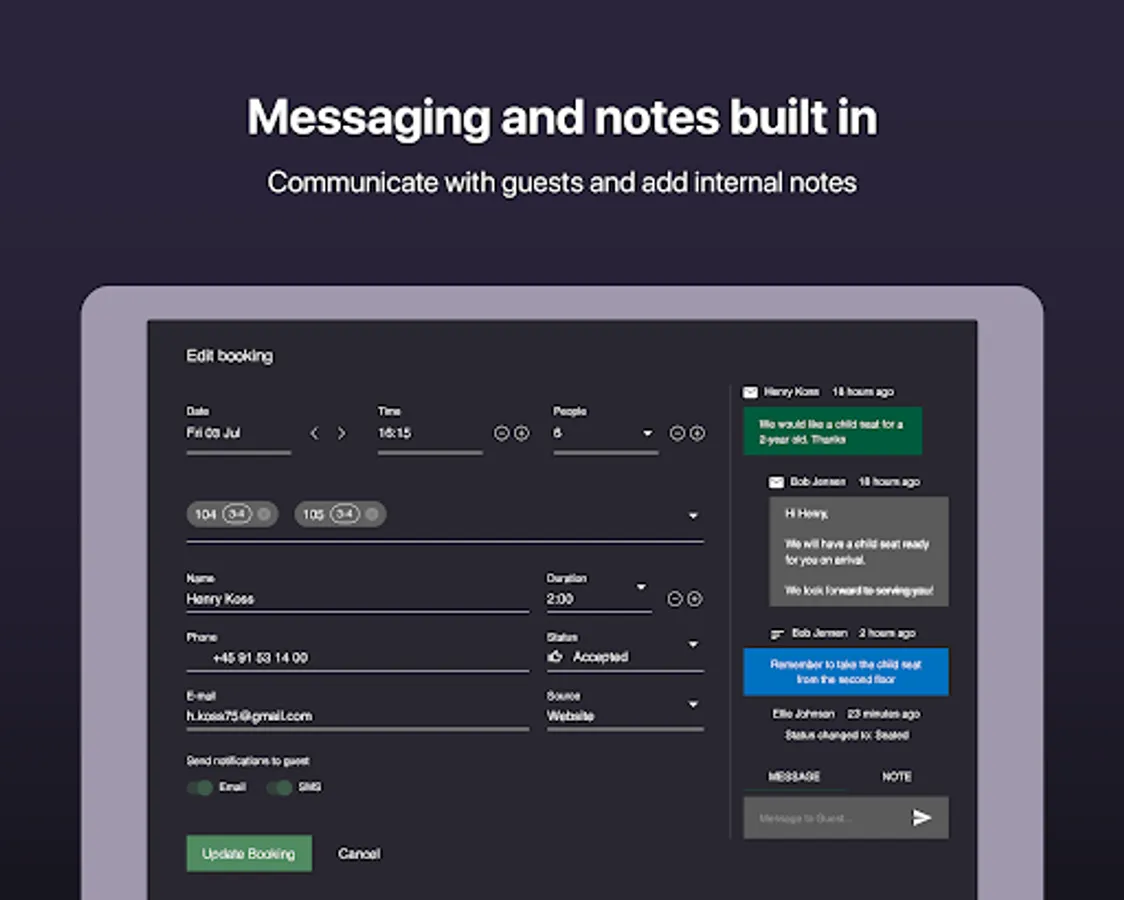Click the Update Booking button
Image resolution: width=1124 pixels, height=900 pixels.
coord(249,853)
